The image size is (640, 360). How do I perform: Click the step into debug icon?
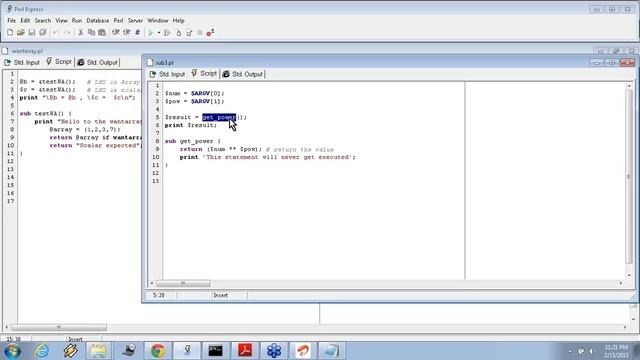[x=178, y=33]
